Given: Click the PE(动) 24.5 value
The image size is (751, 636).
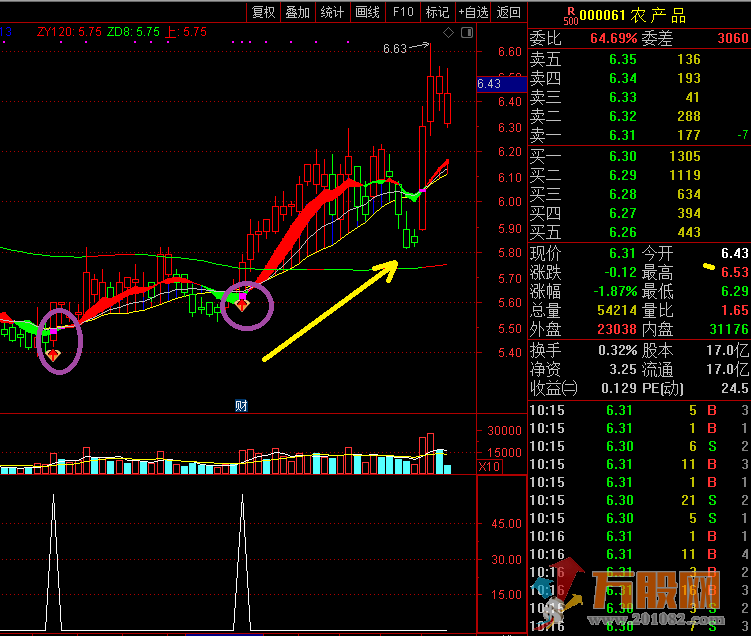Looking at the screenshot, I should (735, 388).
